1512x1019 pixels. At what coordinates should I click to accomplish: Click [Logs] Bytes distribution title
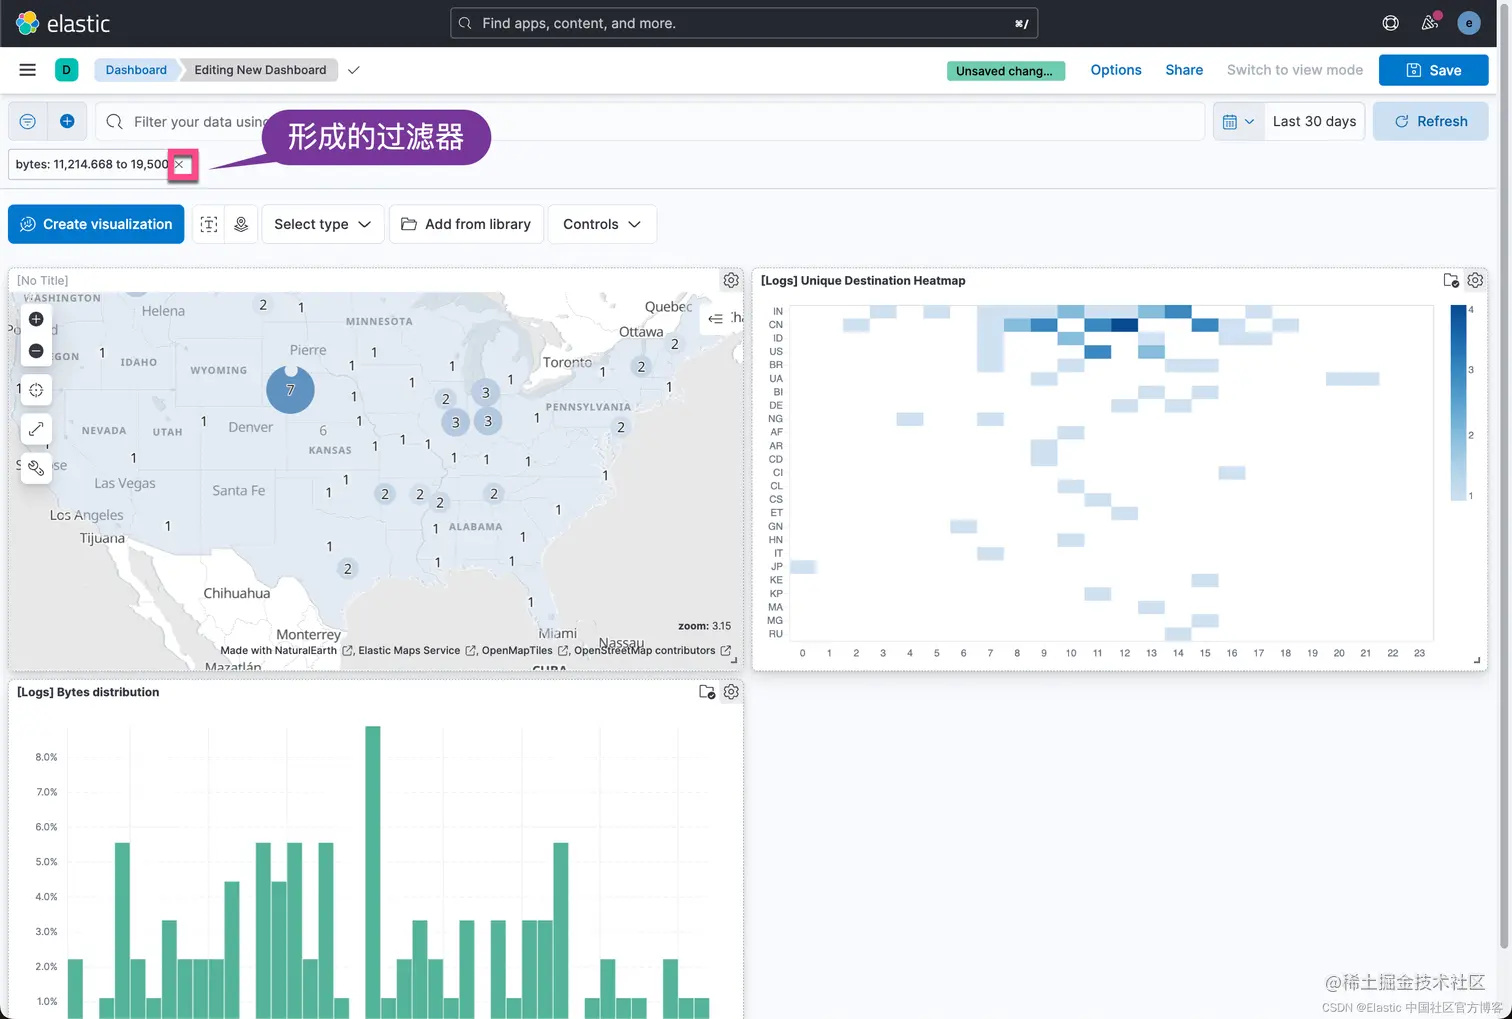(88, 692)
